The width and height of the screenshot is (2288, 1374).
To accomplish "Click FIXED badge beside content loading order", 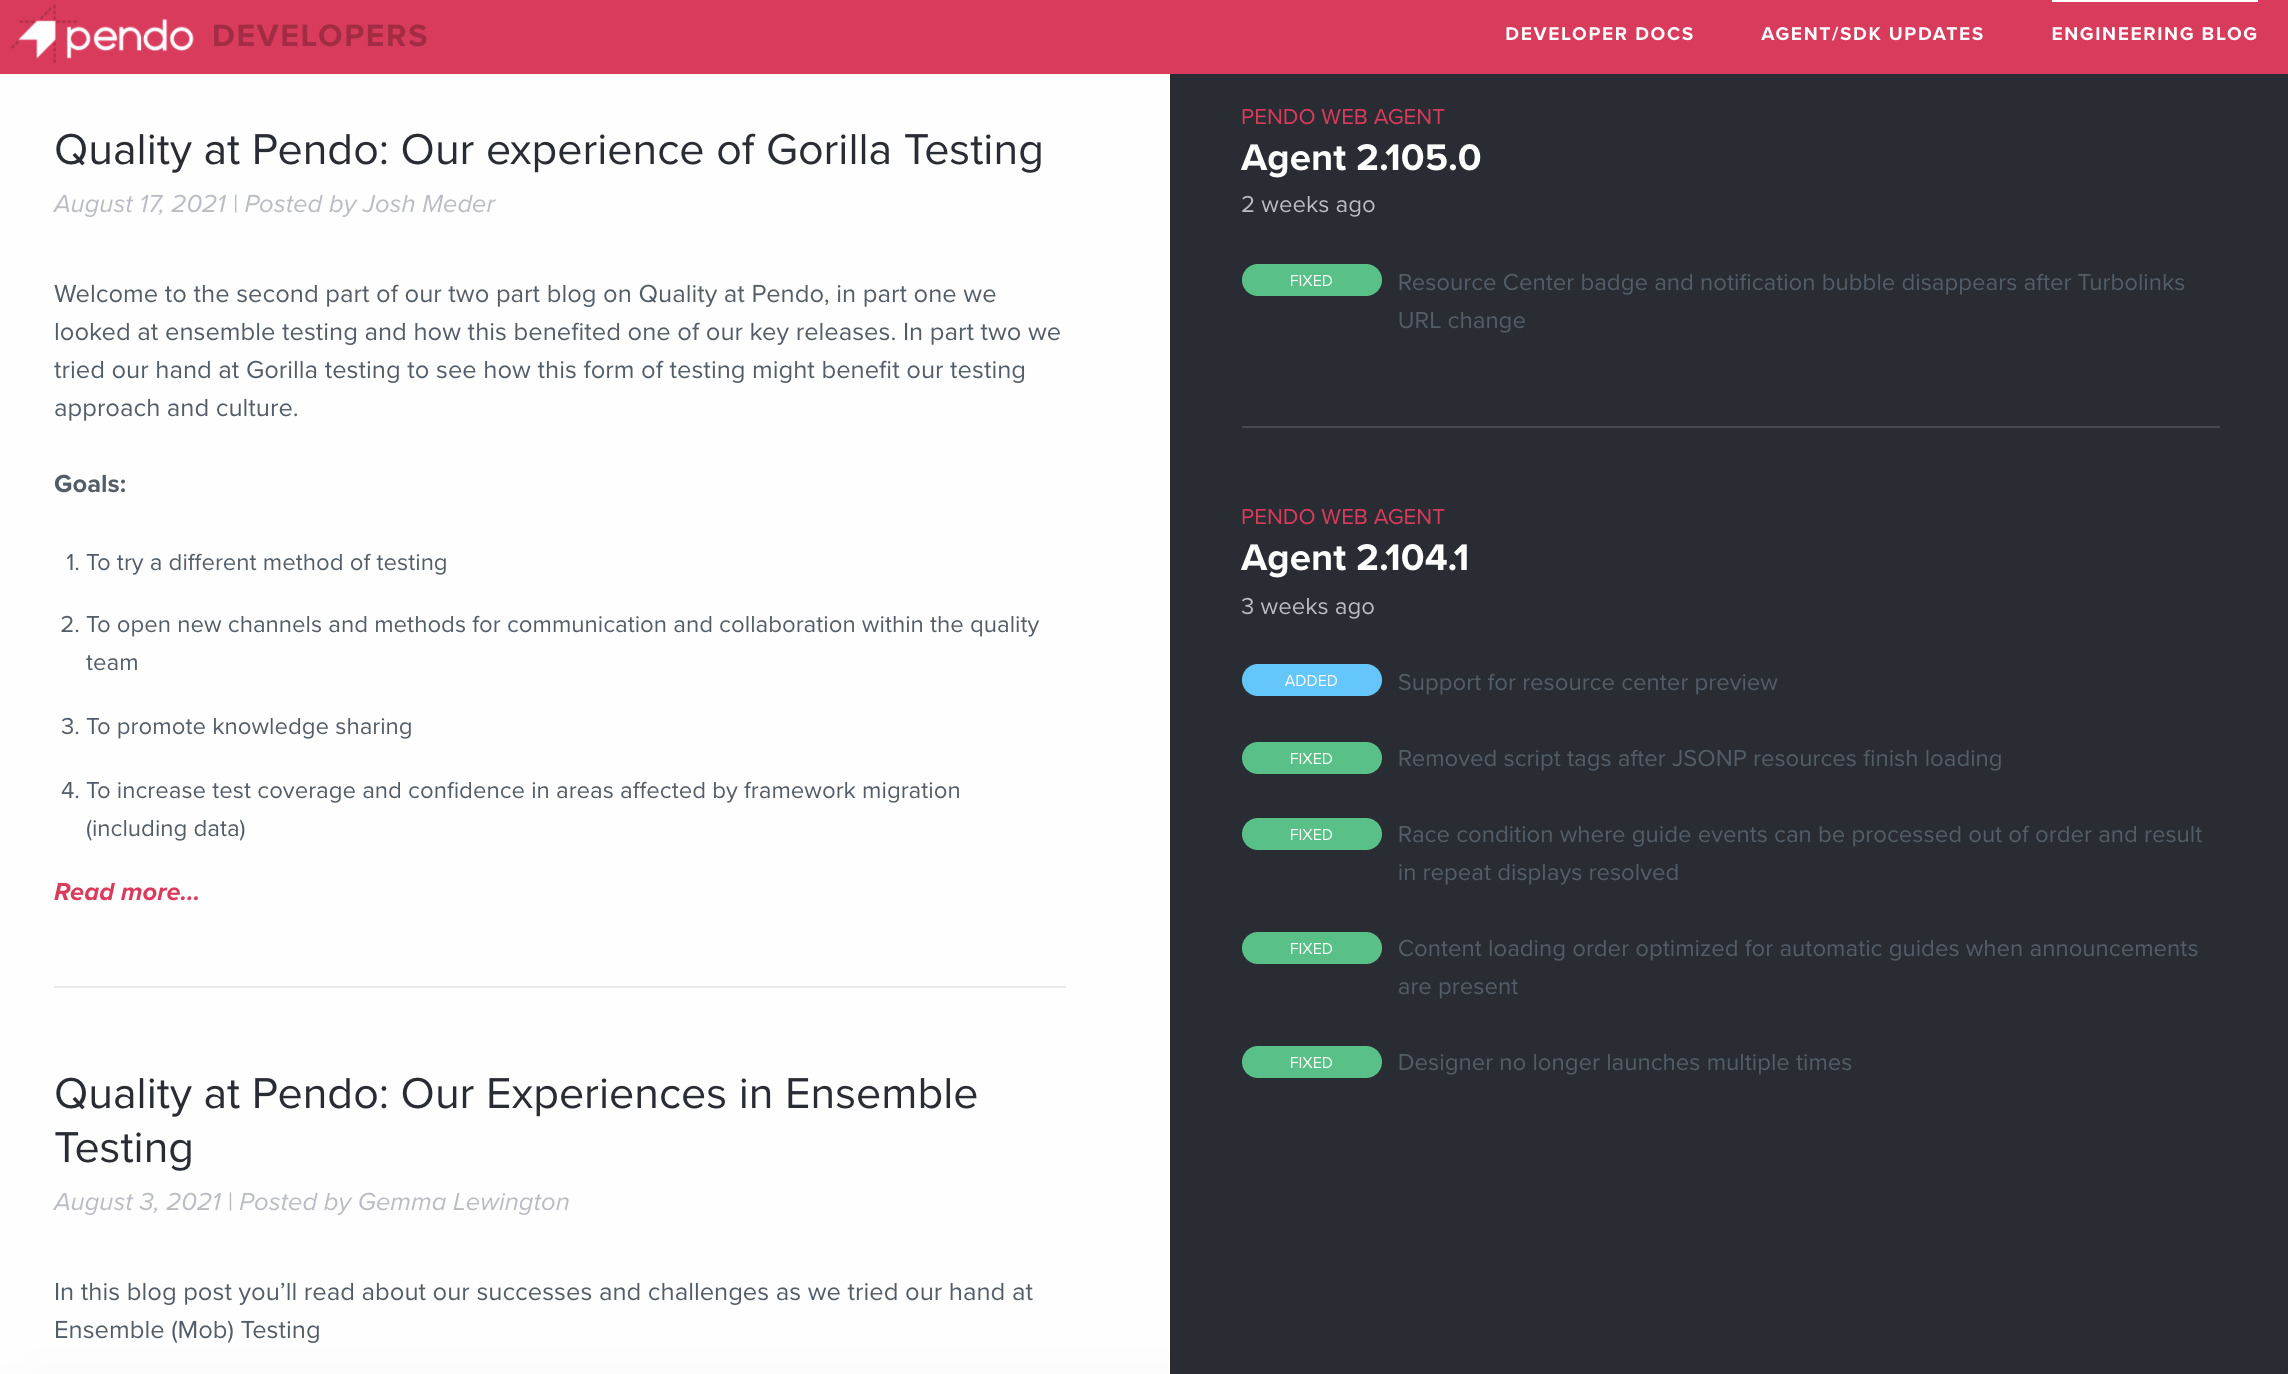I will tap(1311, 949).
